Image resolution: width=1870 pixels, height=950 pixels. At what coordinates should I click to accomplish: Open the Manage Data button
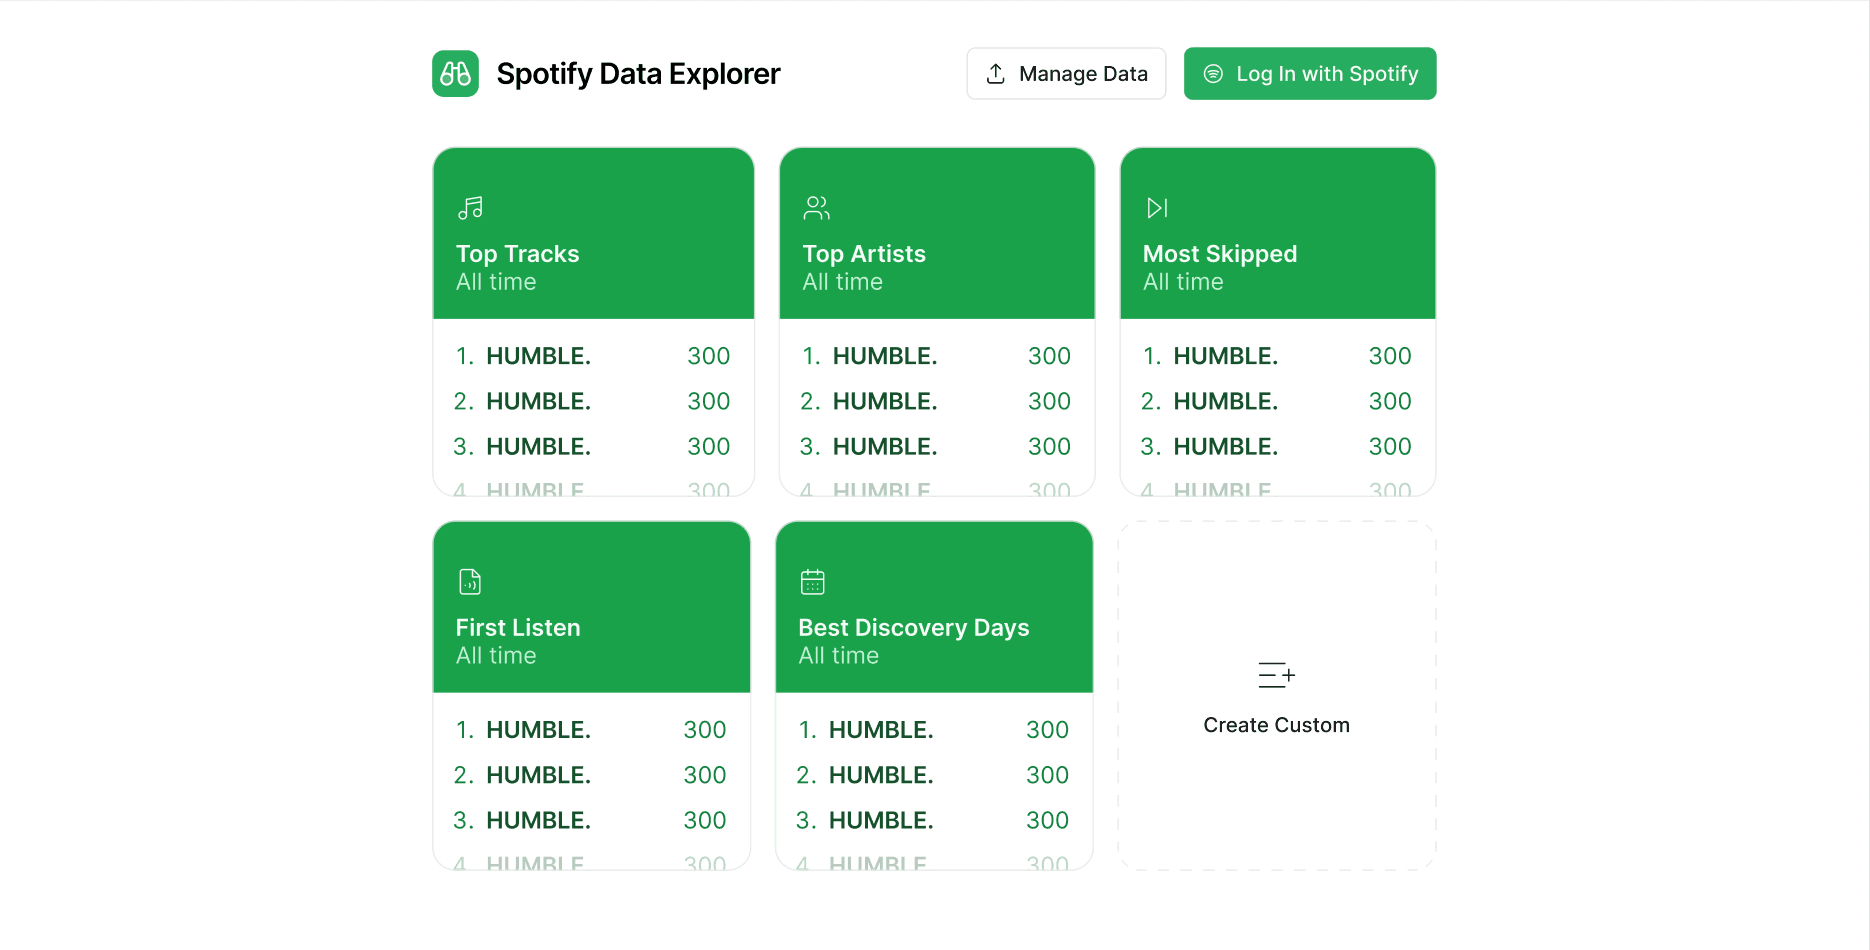pyautogui.click(x=1066, y=74)
